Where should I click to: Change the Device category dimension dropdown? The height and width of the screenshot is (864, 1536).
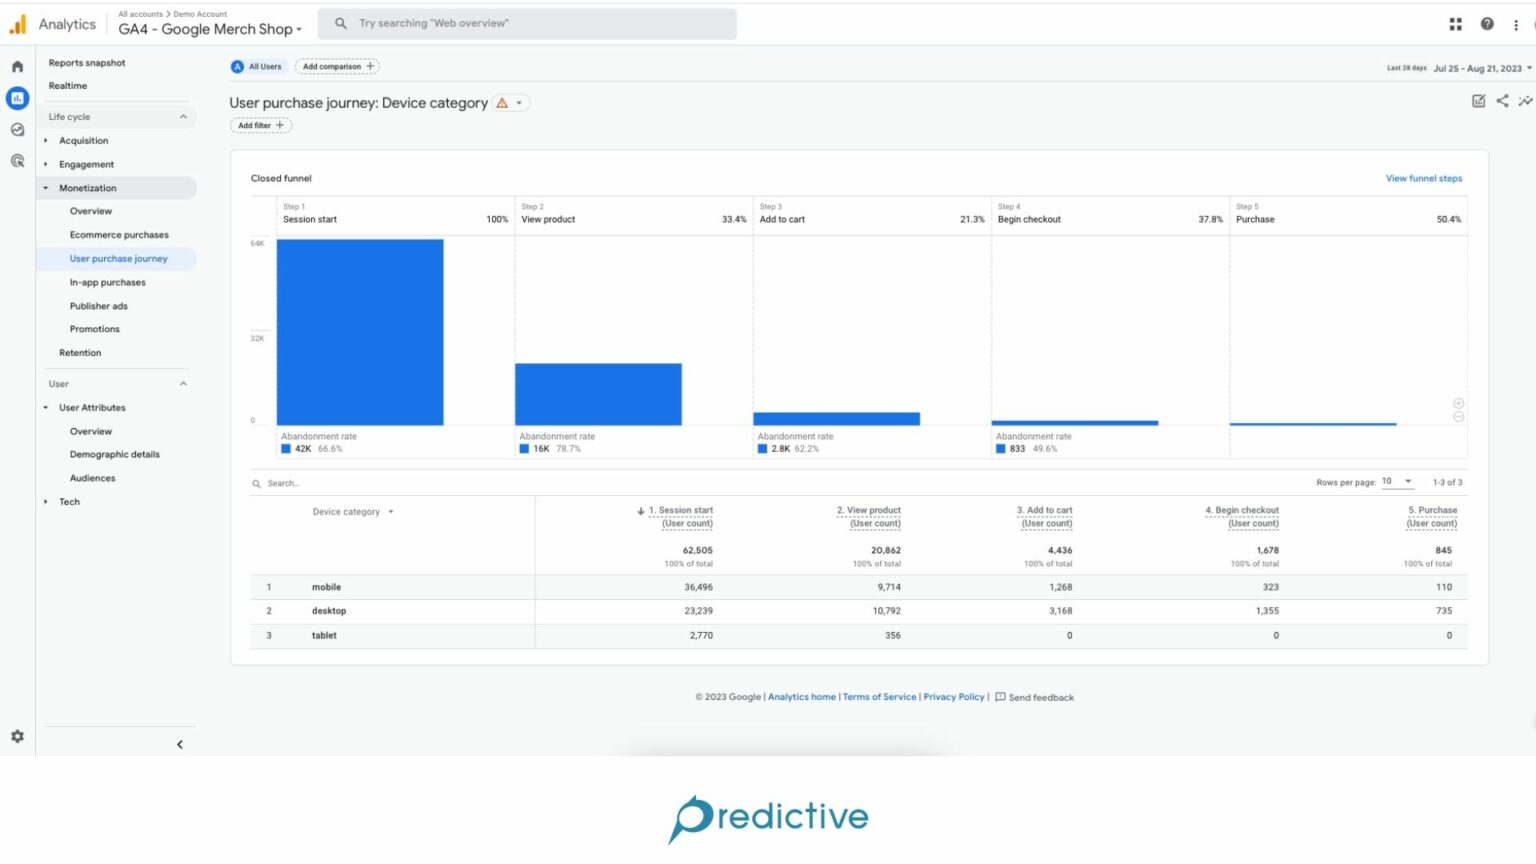(352, 511)
